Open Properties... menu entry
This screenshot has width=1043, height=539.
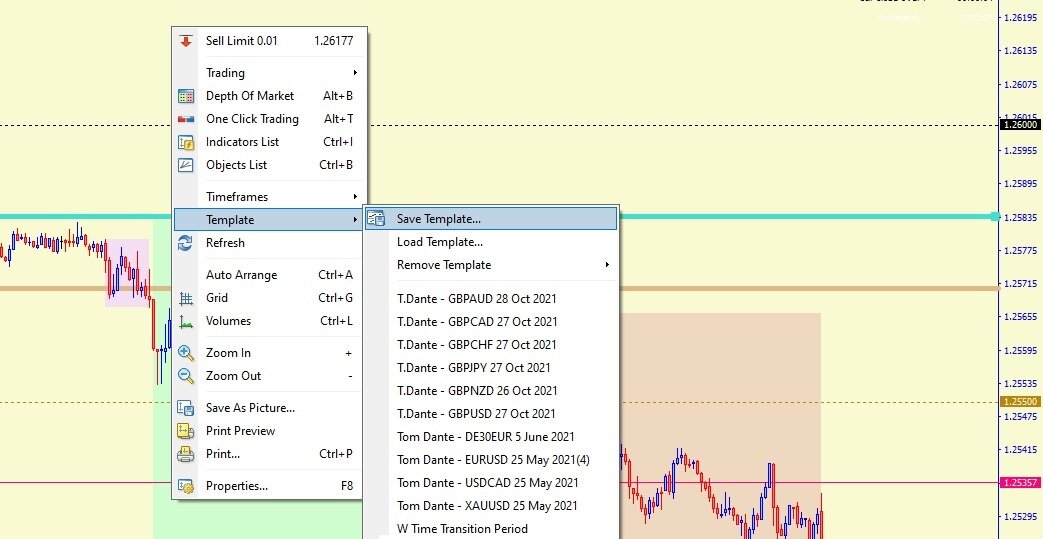click(269, 486)
